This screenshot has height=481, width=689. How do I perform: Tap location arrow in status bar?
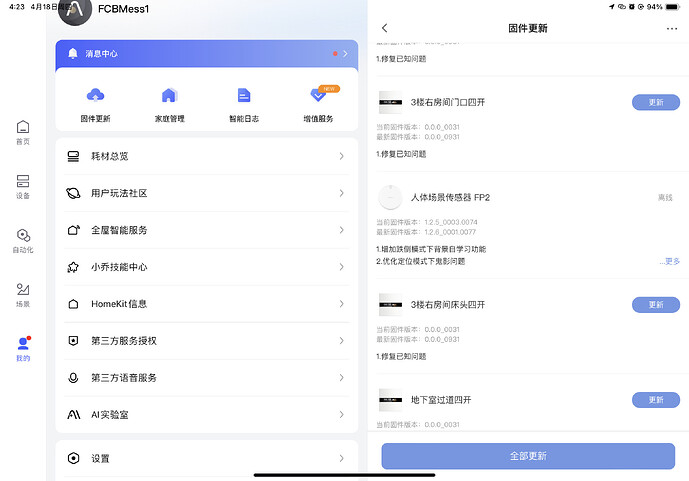point(611,7)
